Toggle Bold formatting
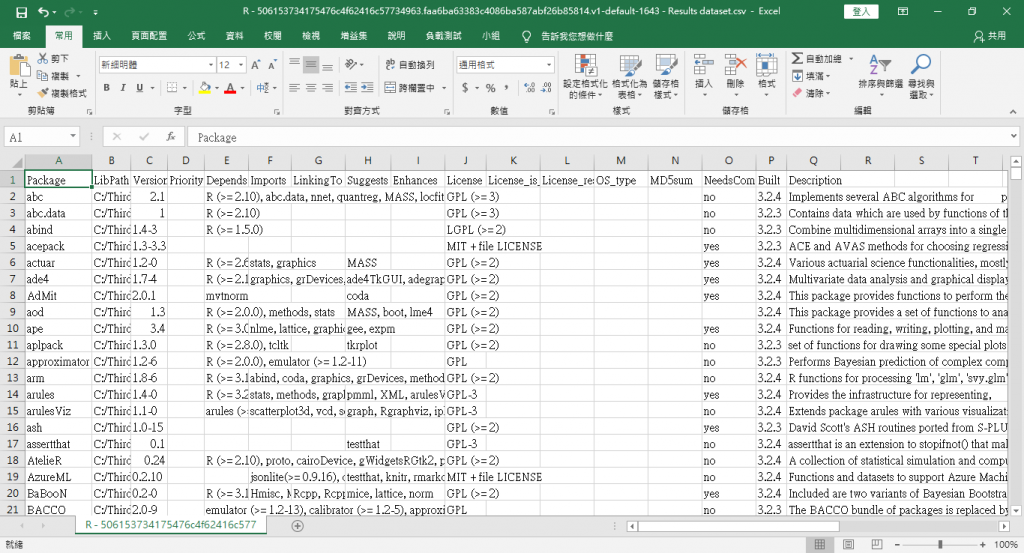The width and height of the screenshot is (1024, 553). pos(106,87)
